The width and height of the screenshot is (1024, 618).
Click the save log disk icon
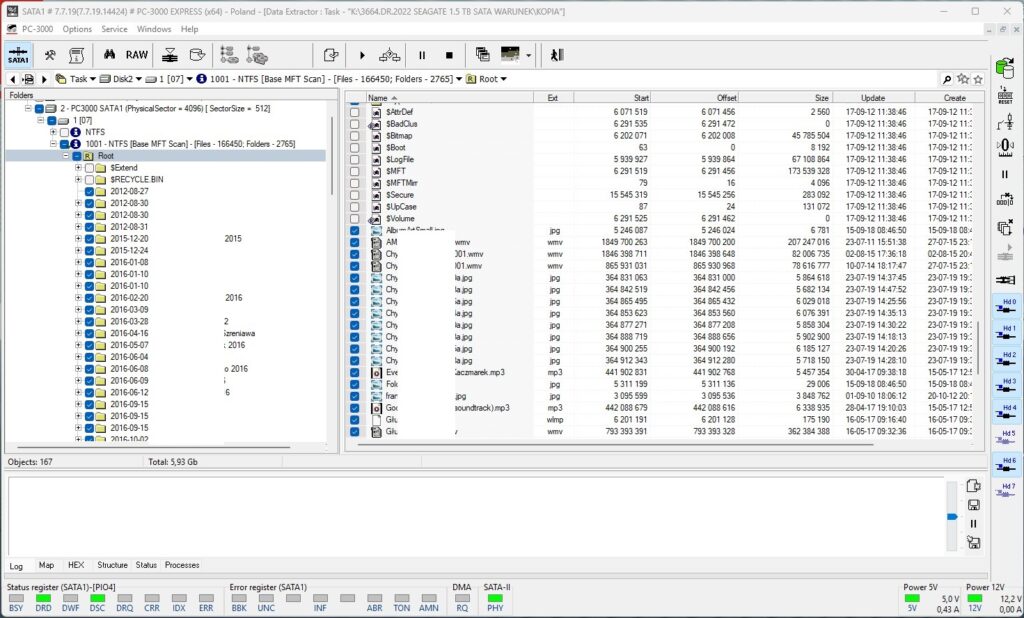974,505
